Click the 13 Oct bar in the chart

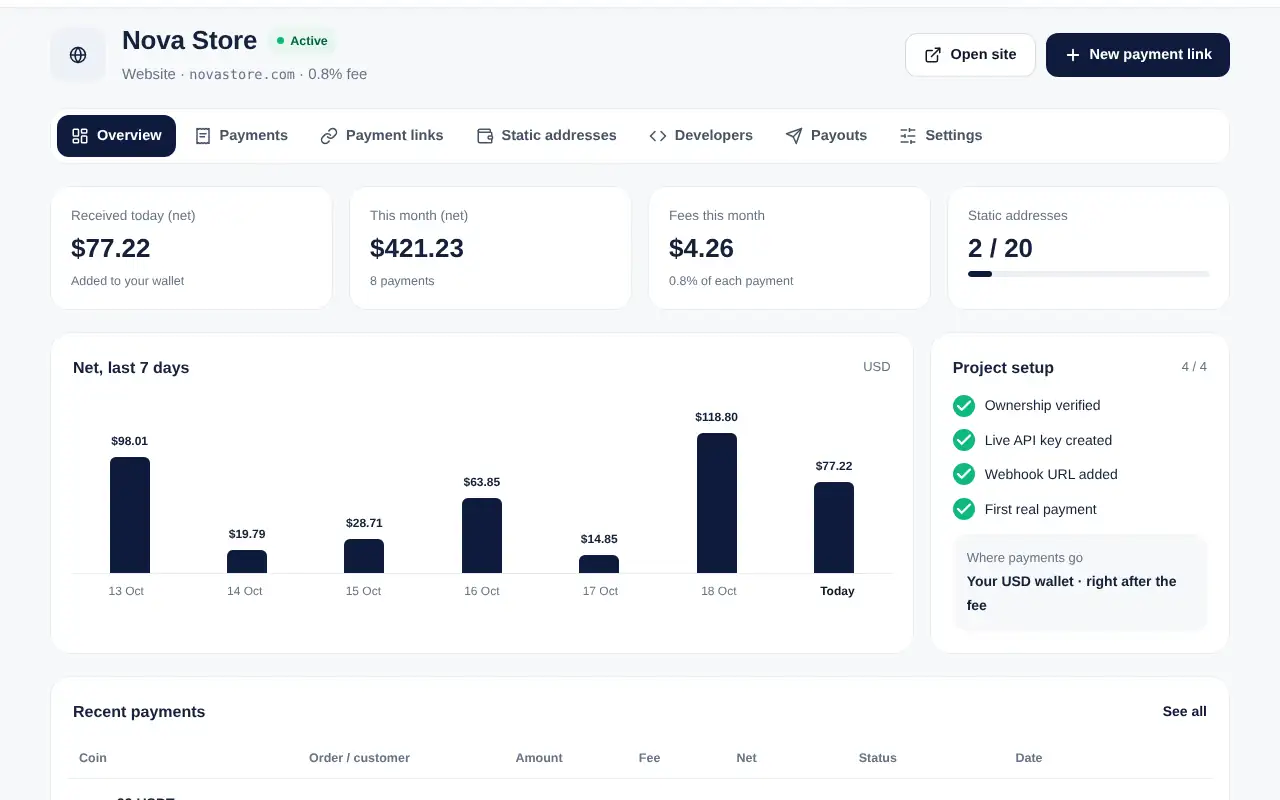130,515
